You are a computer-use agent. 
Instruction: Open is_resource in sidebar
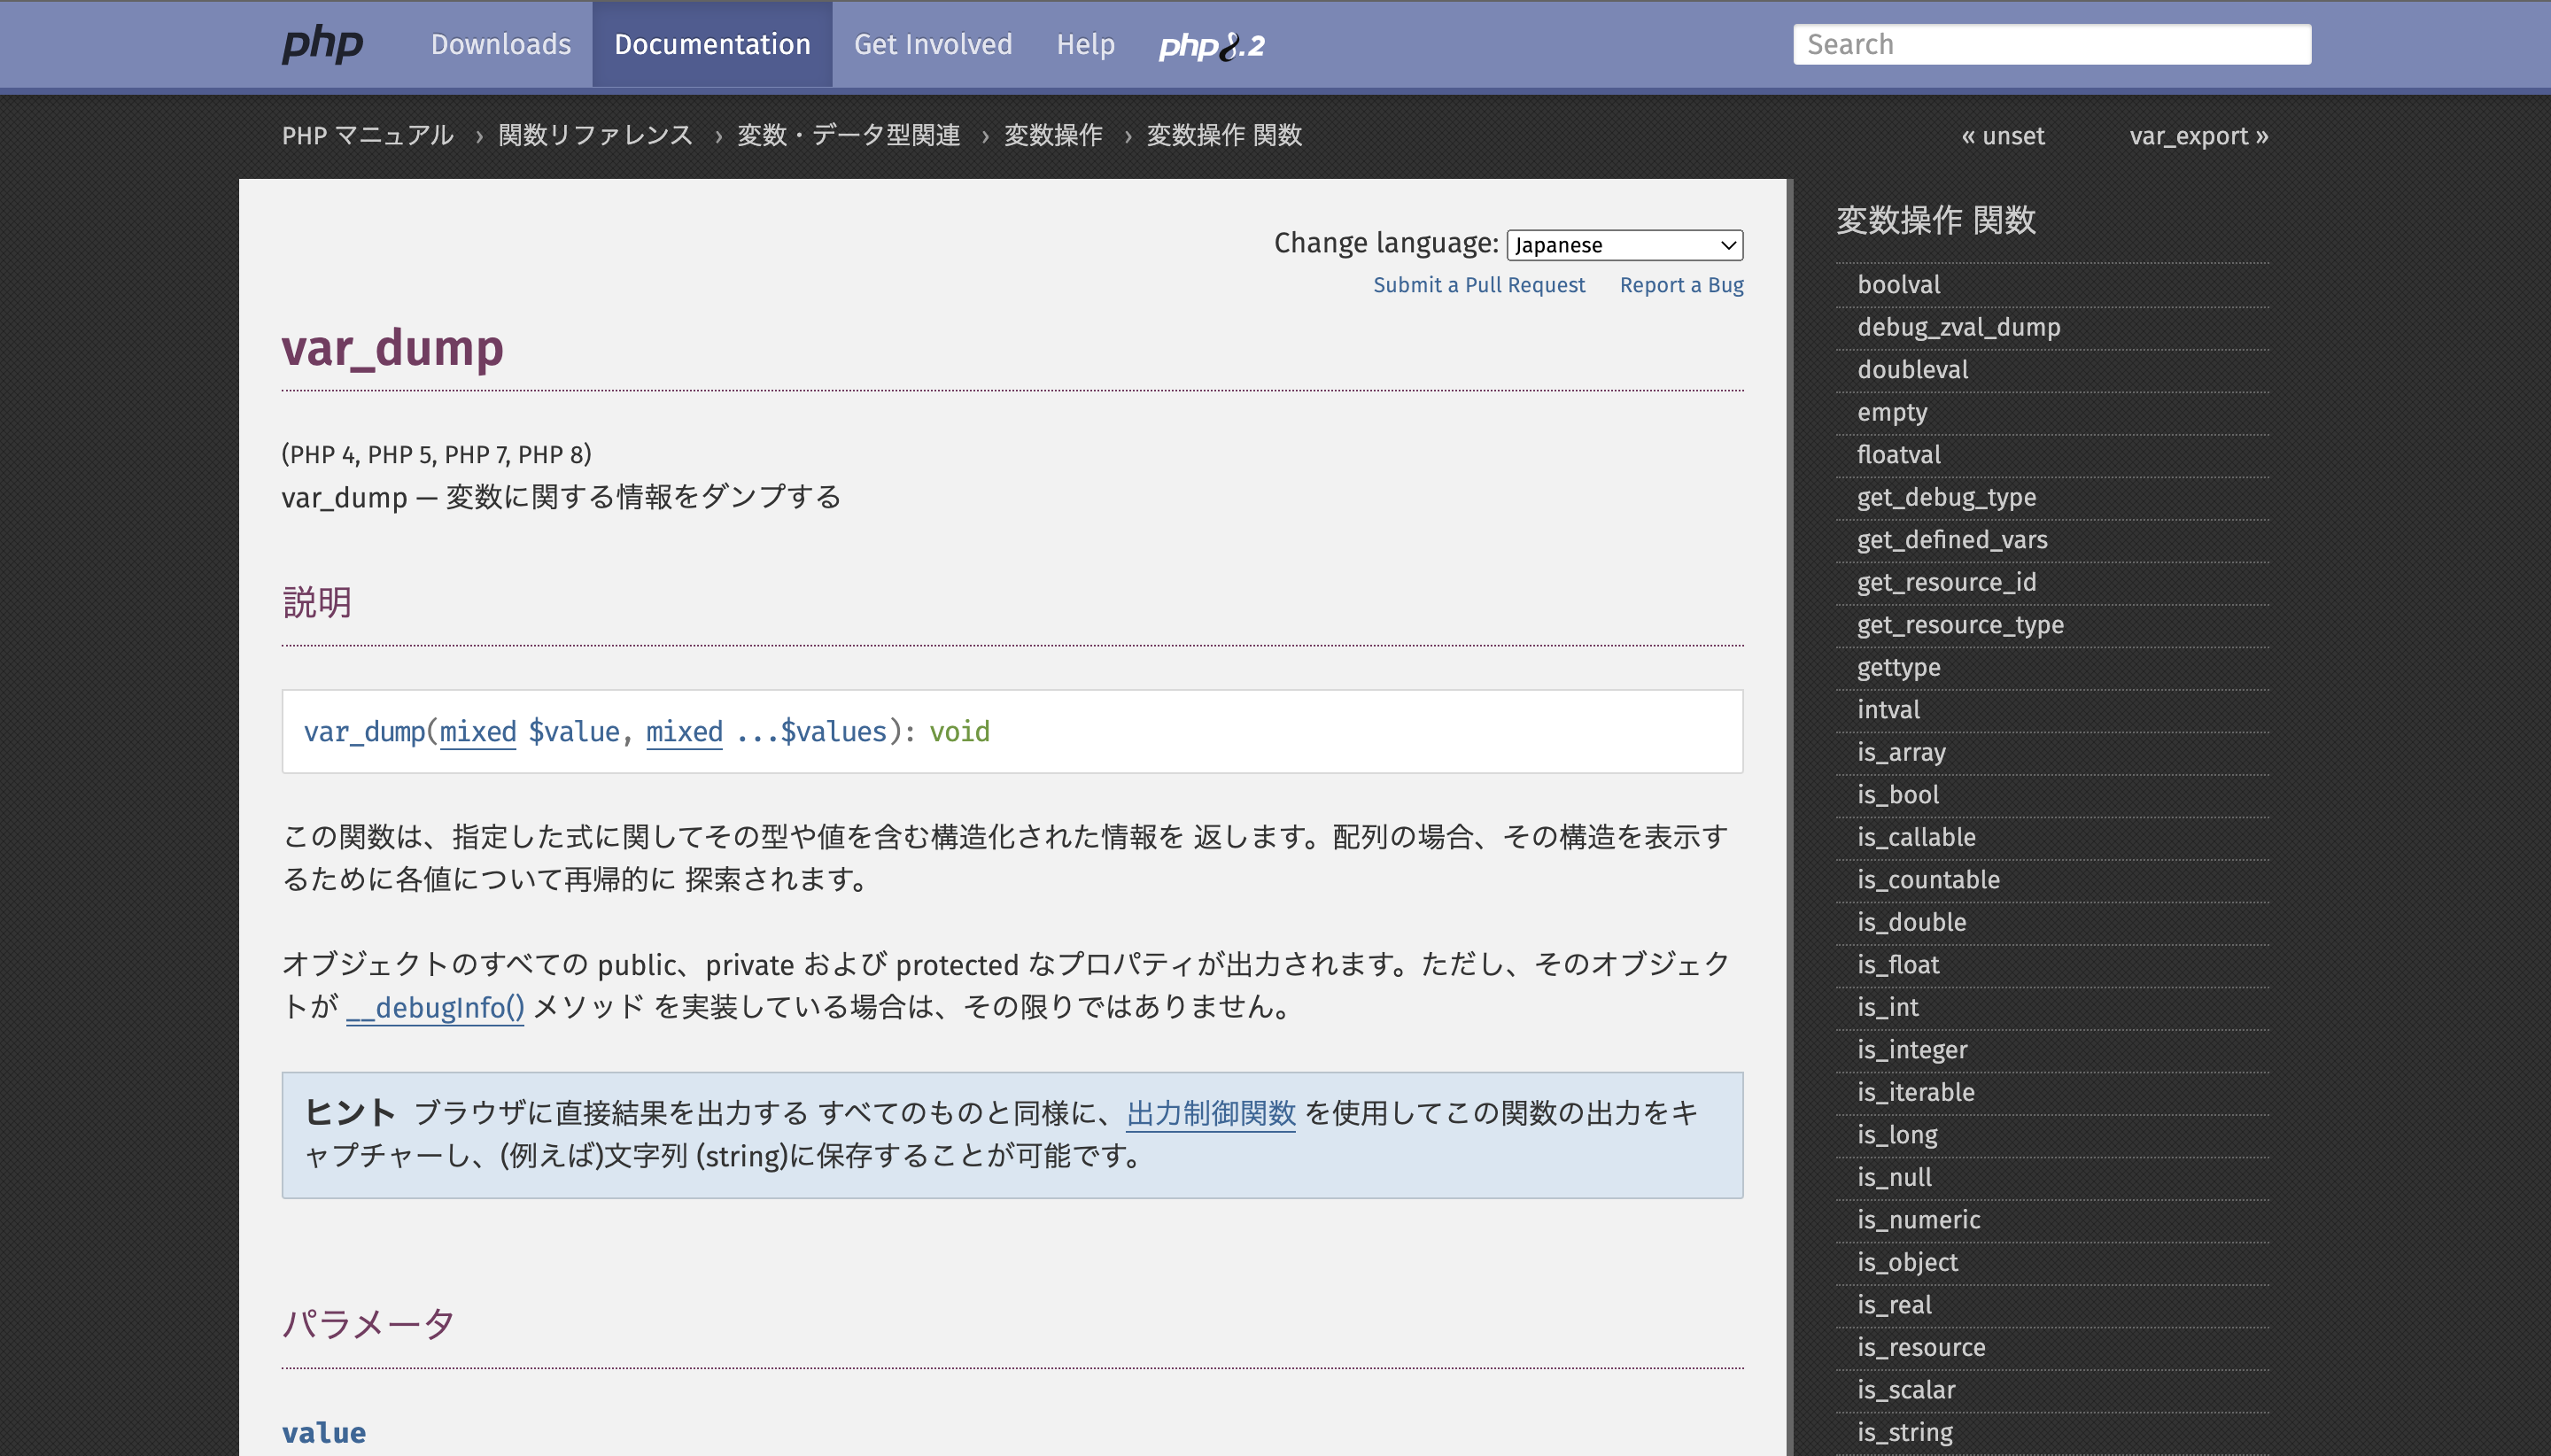click(1921, 1347)
